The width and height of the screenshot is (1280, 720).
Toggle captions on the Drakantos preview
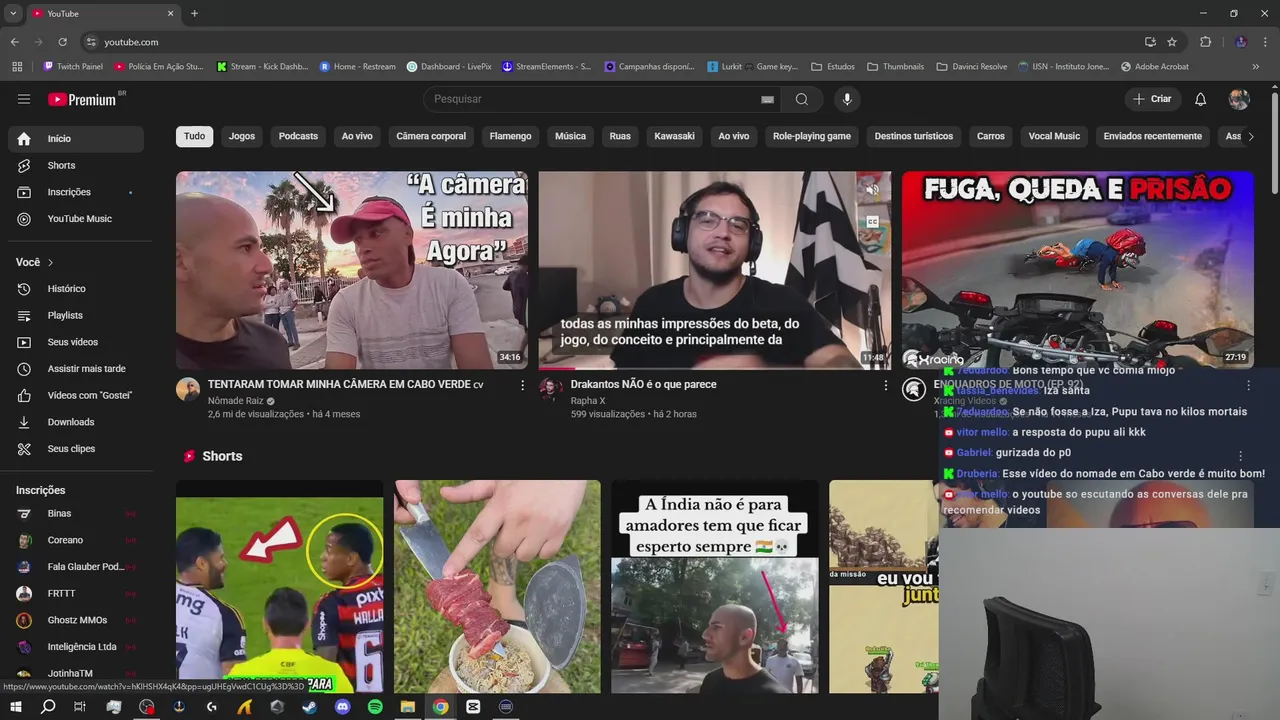click(872, 222)
